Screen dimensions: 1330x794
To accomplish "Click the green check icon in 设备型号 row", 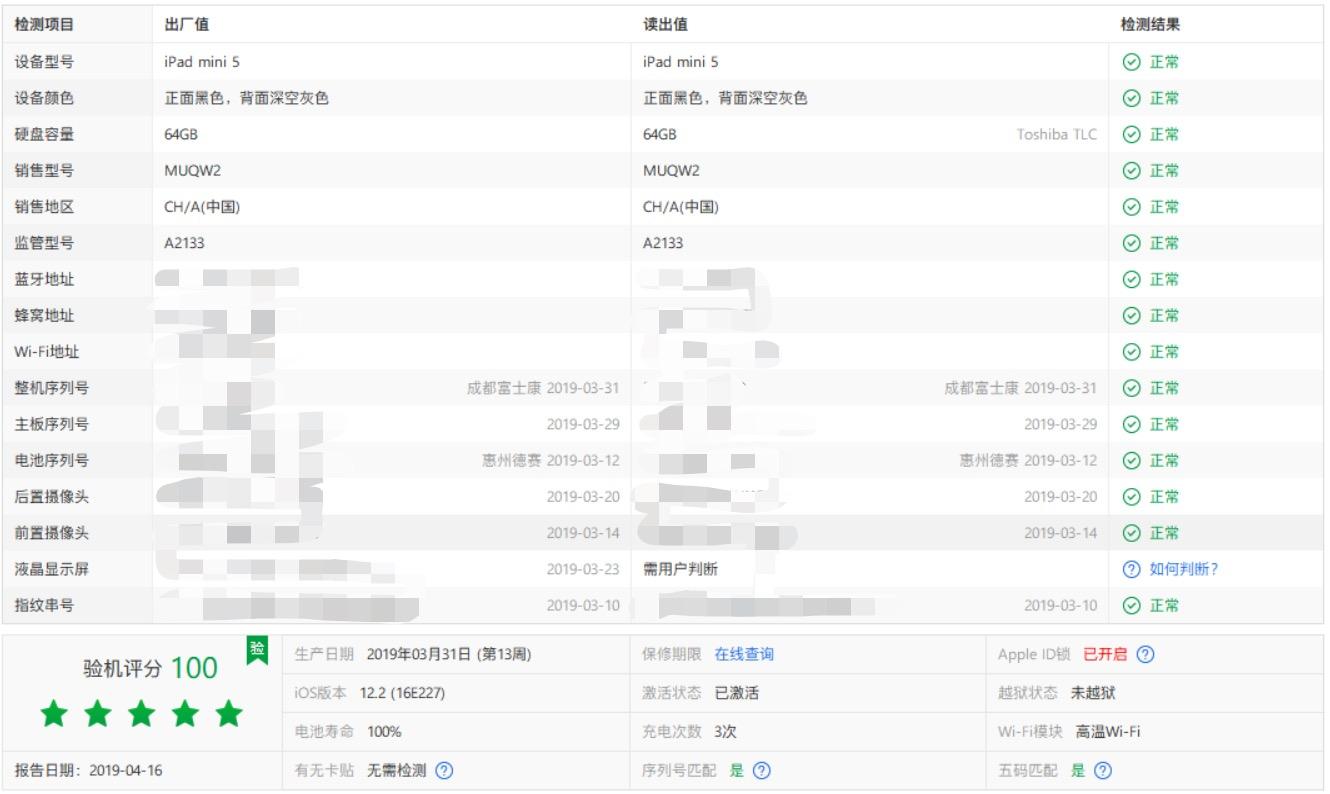I will 1131,62.
